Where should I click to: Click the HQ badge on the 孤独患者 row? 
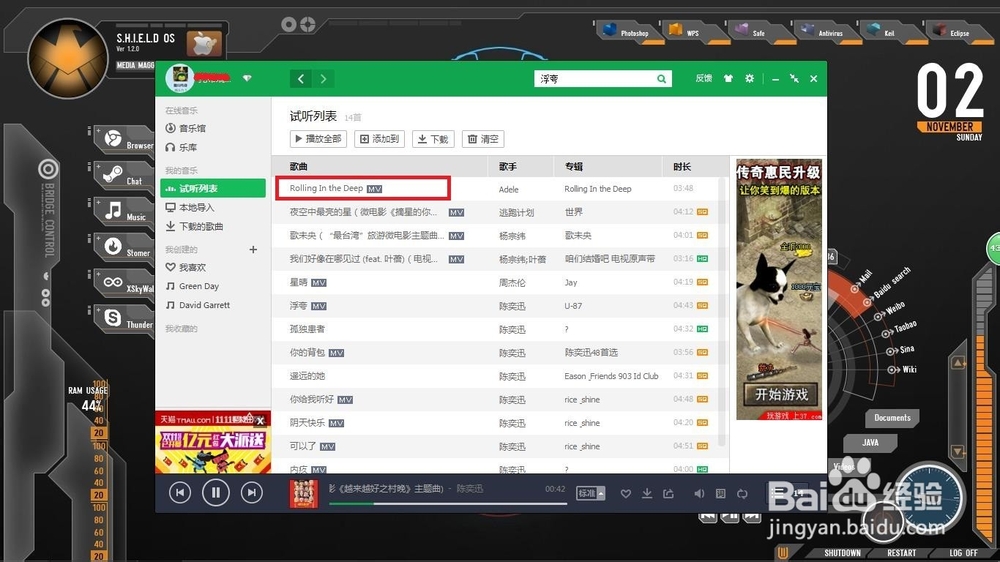[702, 329]
